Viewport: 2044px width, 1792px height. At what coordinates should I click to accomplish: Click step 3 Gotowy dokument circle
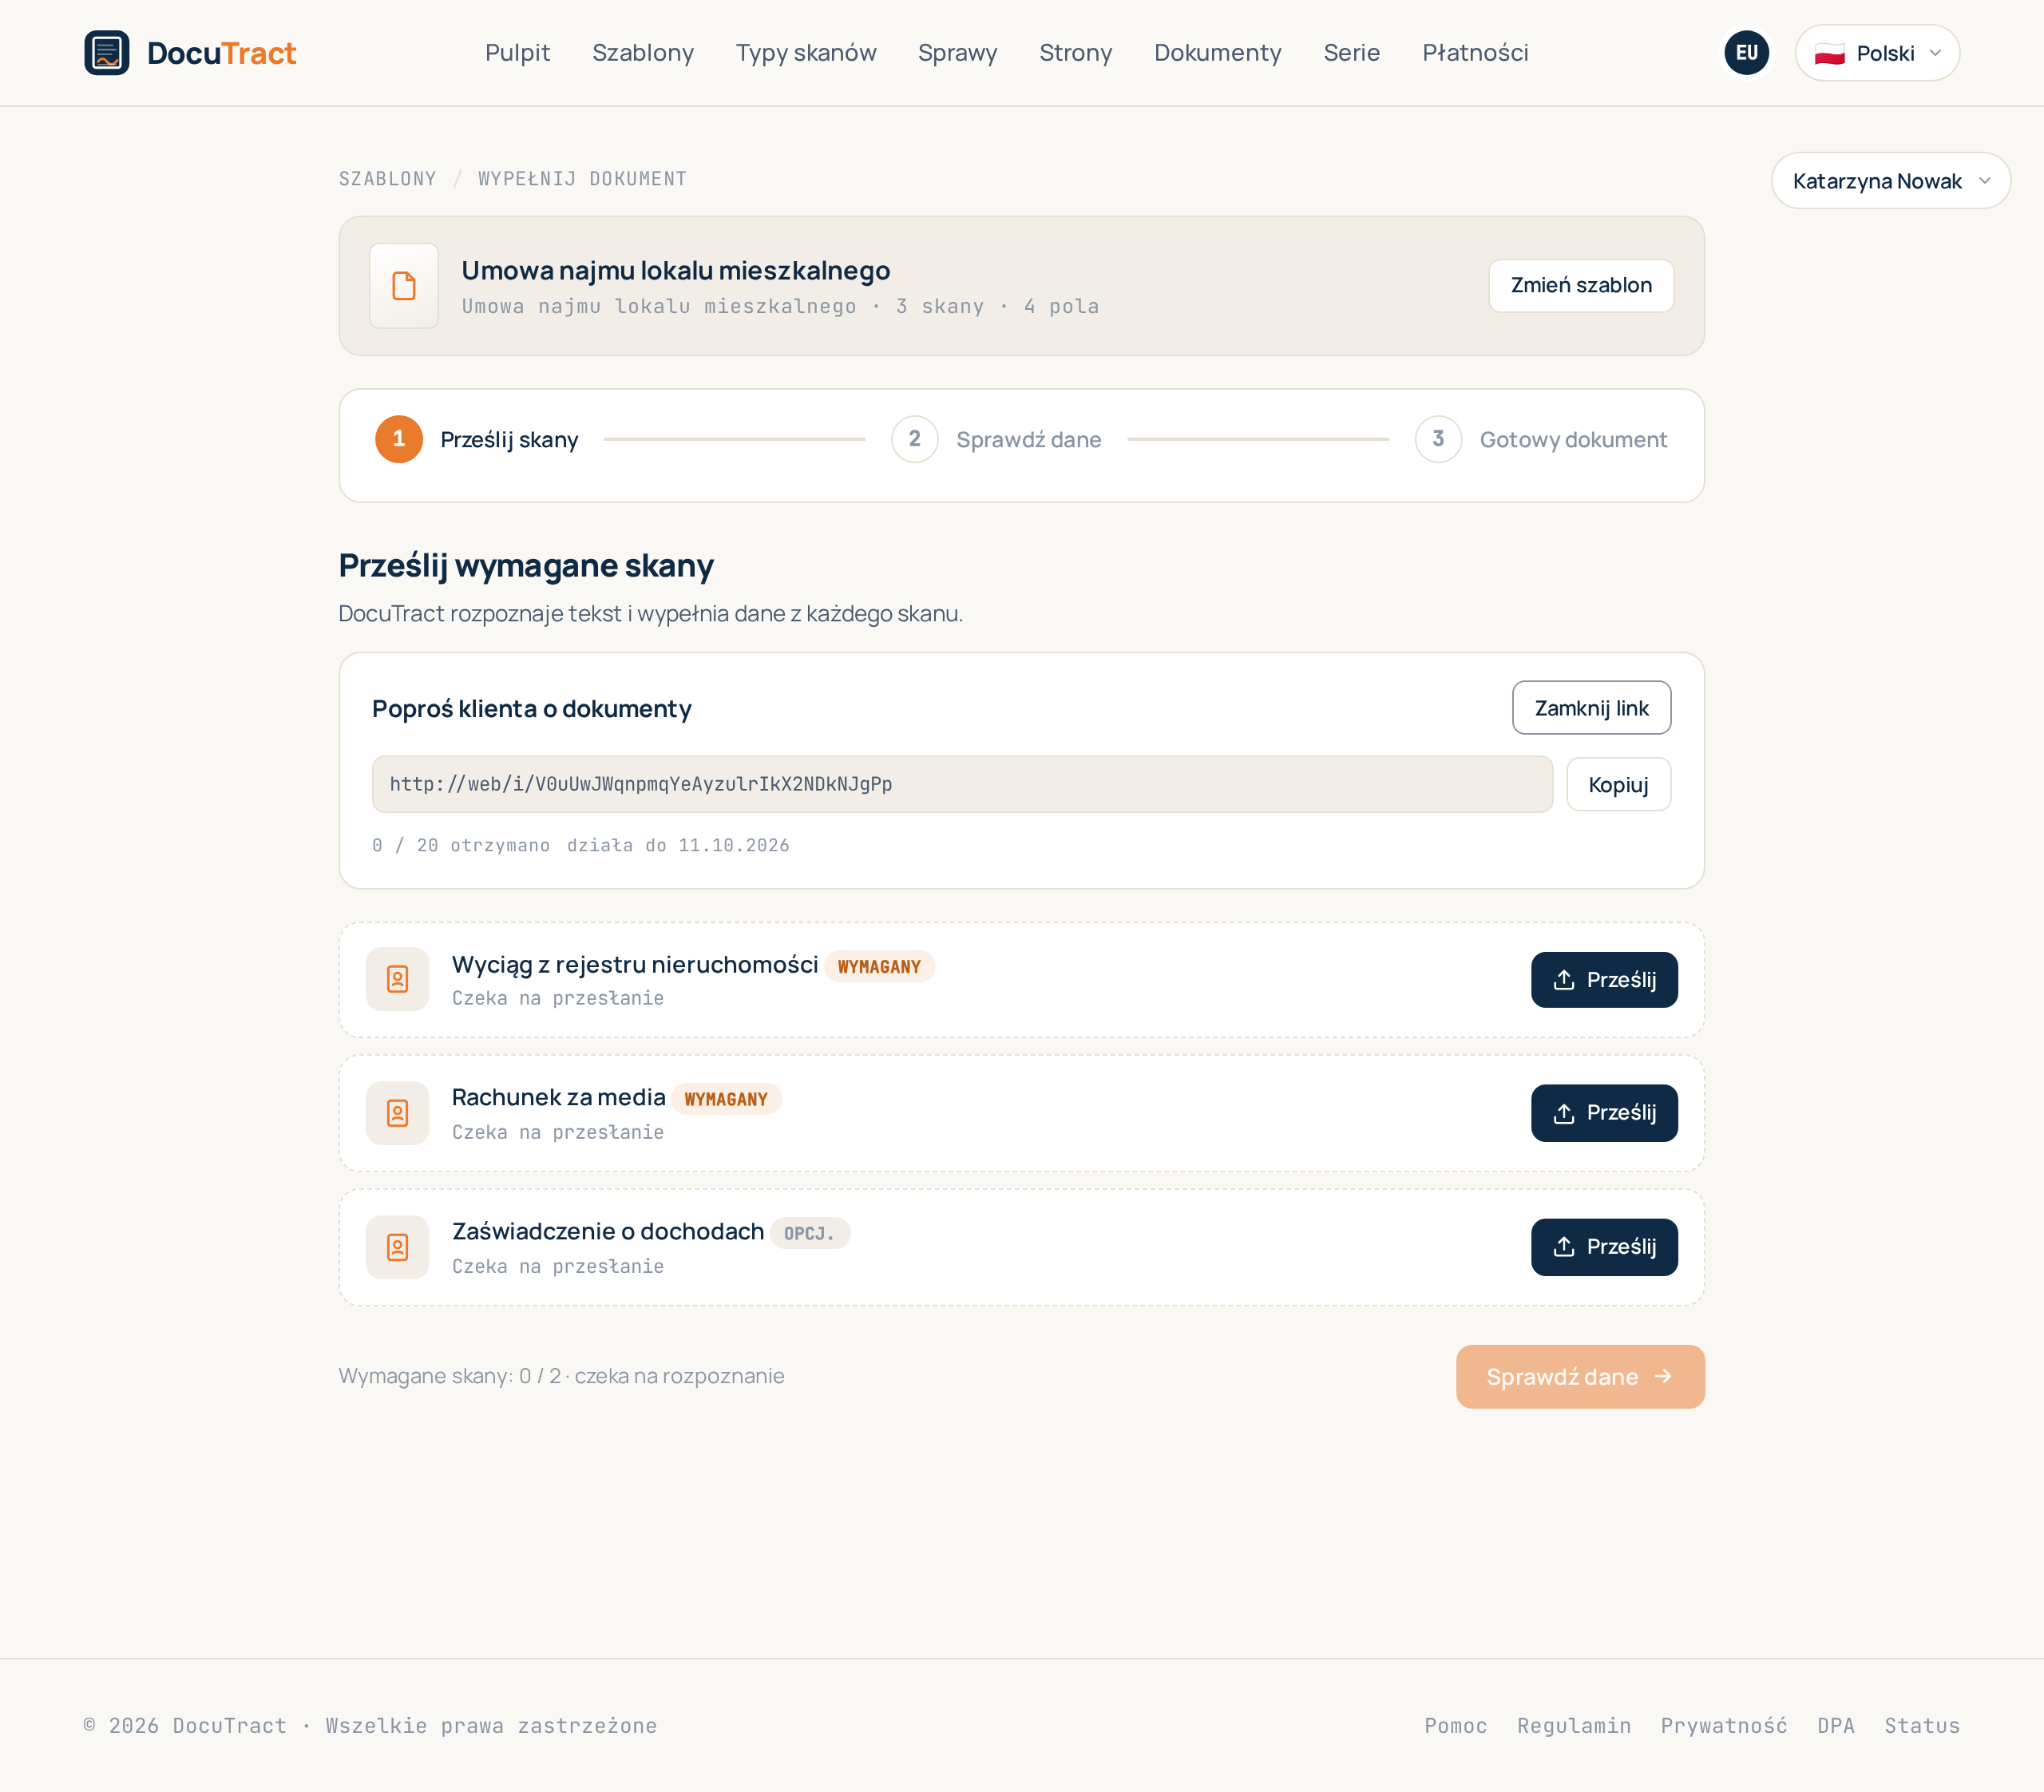[x=1438, y=439]
